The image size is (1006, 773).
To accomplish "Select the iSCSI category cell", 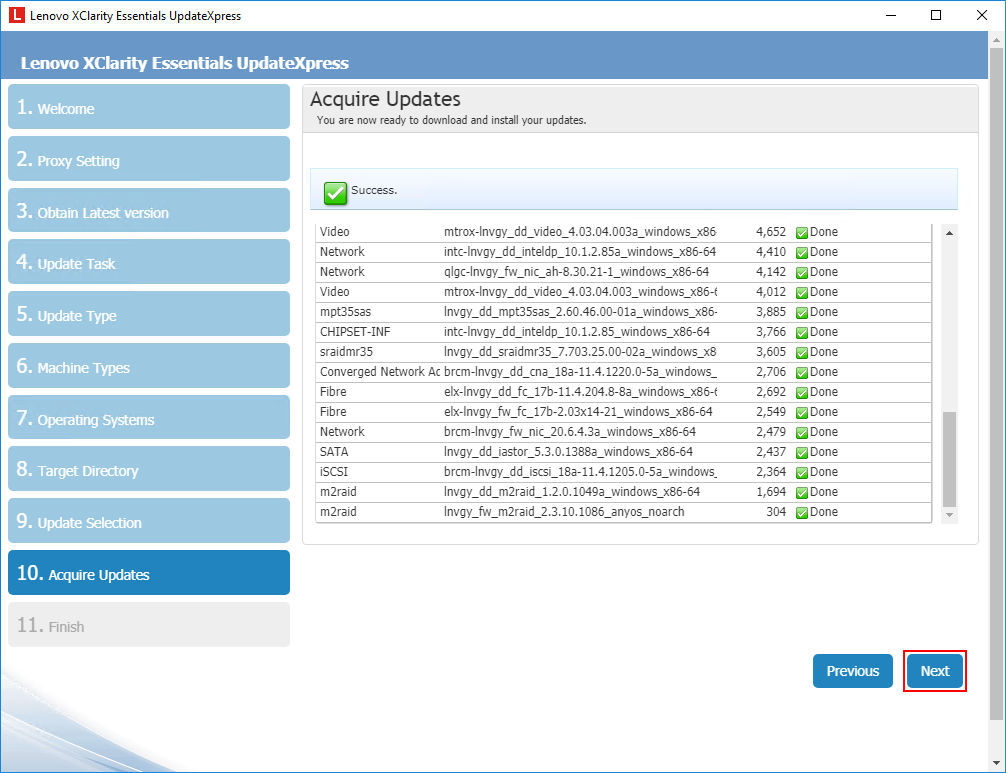I will [x=334, y=471].
